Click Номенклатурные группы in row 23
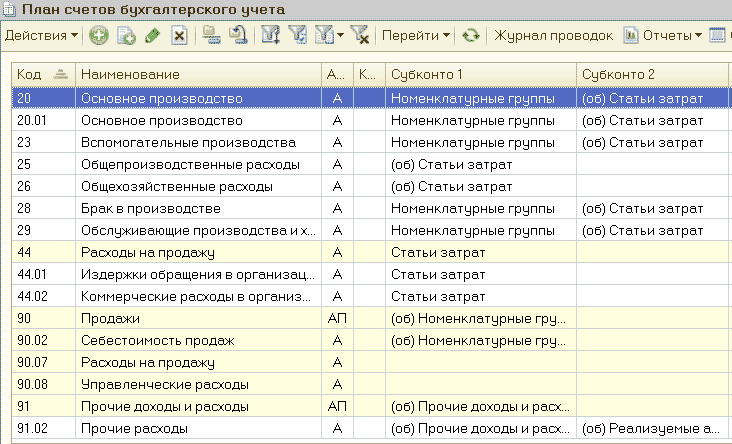This screenshot has width=732, height=444. (x=472, y=142)
